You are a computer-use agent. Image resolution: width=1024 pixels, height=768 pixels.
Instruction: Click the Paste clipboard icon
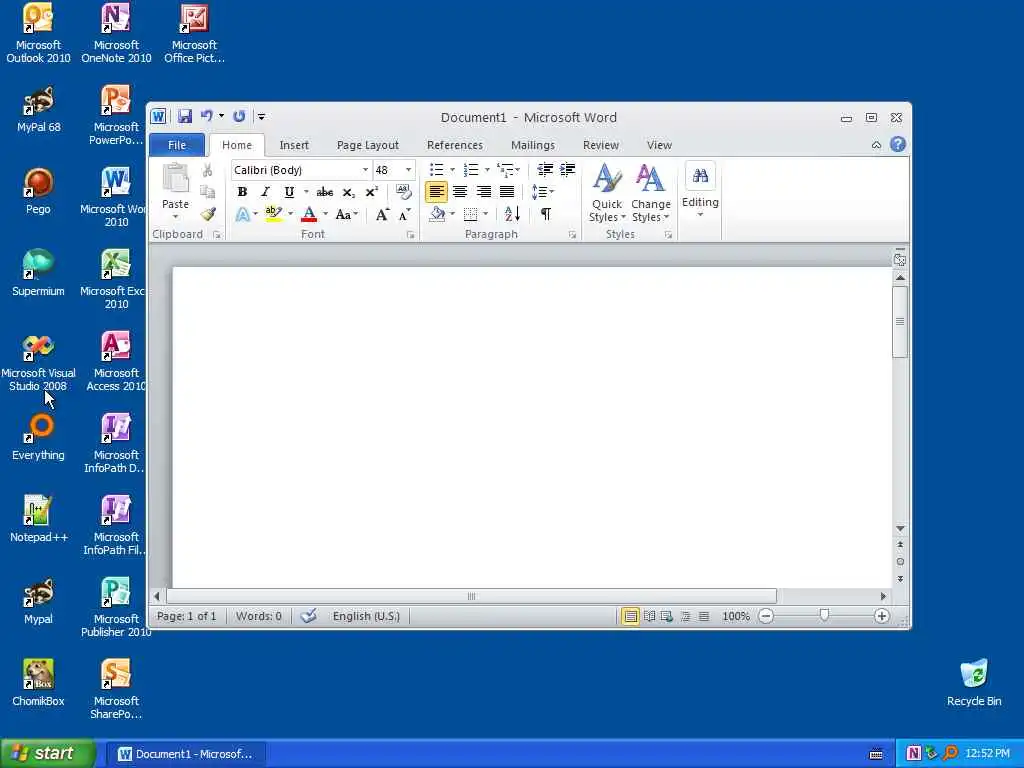[x=175, y=178]
